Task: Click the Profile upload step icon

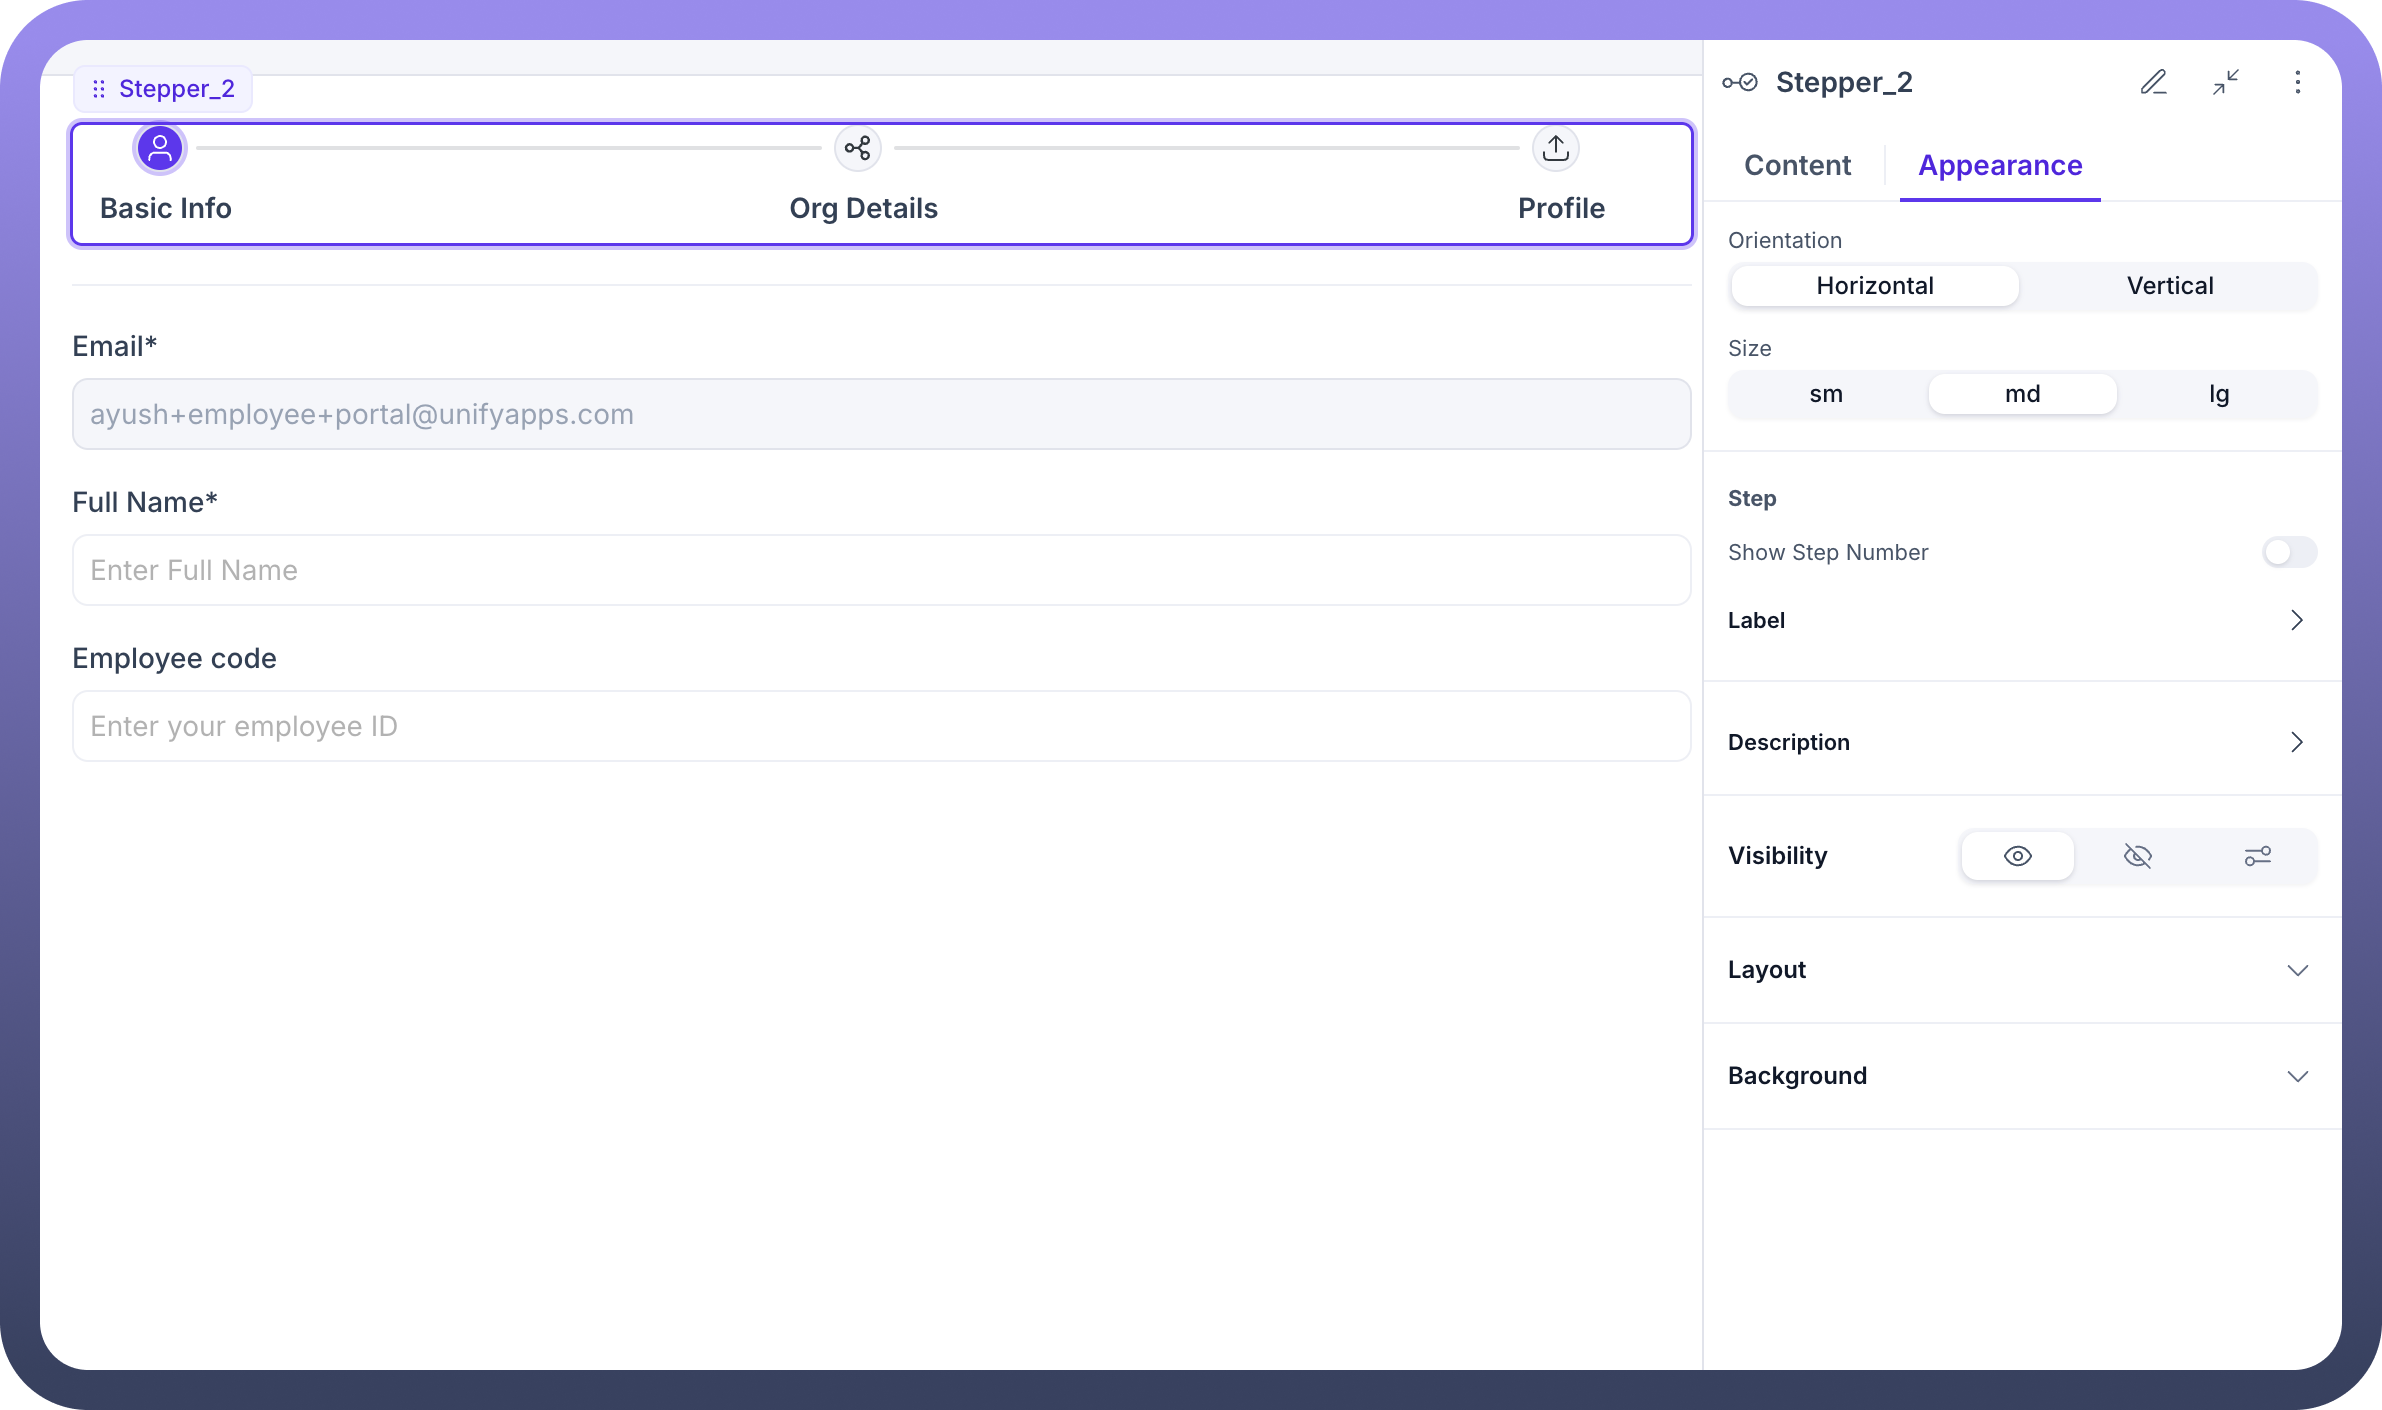Action: click(x=1555, y=149)
